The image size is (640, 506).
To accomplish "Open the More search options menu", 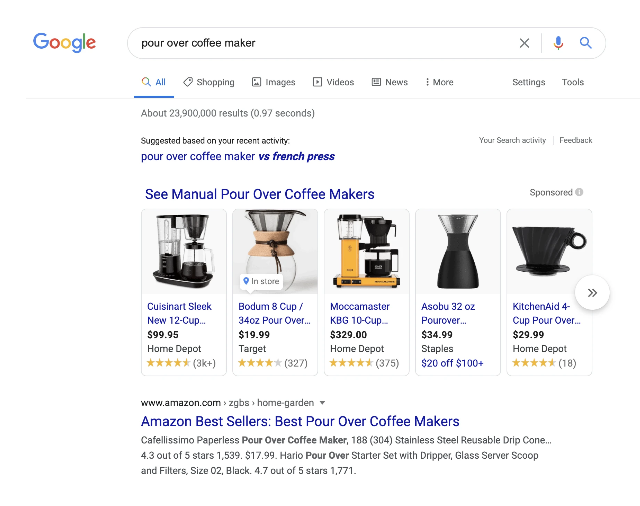I will pyautogui.click(x=439, y=82).
